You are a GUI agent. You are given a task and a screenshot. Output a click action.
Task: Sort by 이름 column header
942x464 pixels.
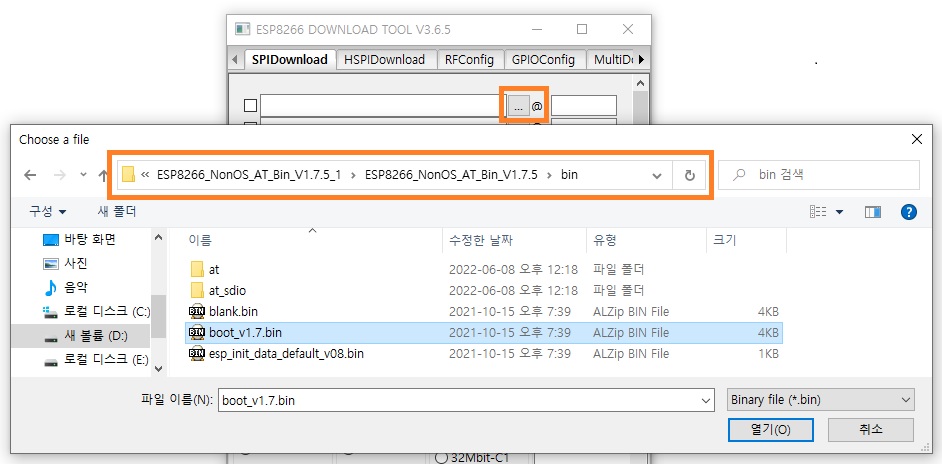pyautogui.click(x=200, y=240)
